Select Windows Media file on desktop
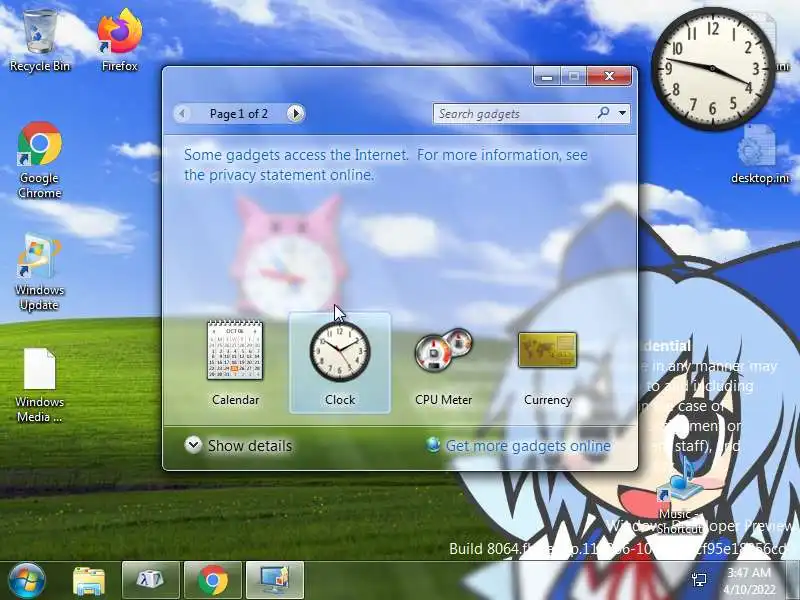The image size is (800, 600). tap(40, 385)
